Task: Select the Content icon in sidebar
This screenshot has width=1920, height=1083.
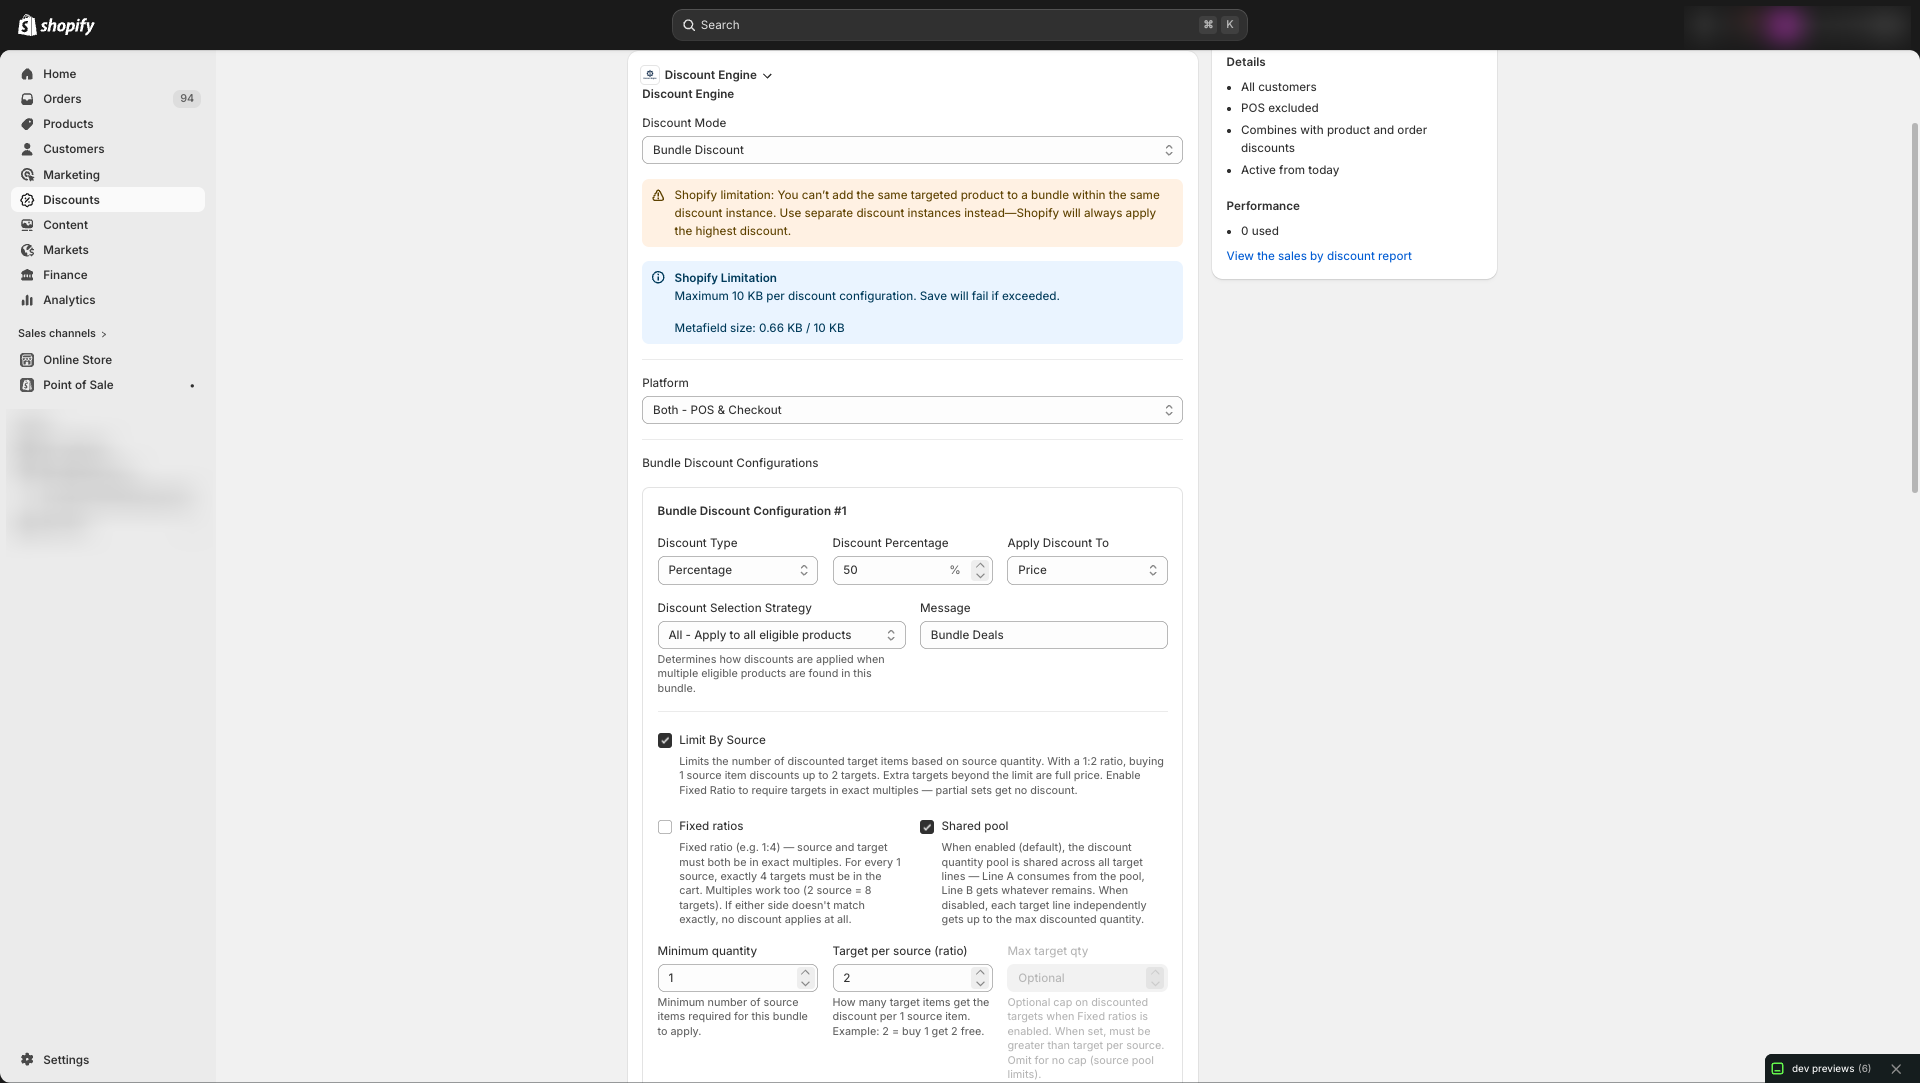Action: [27, 225]
